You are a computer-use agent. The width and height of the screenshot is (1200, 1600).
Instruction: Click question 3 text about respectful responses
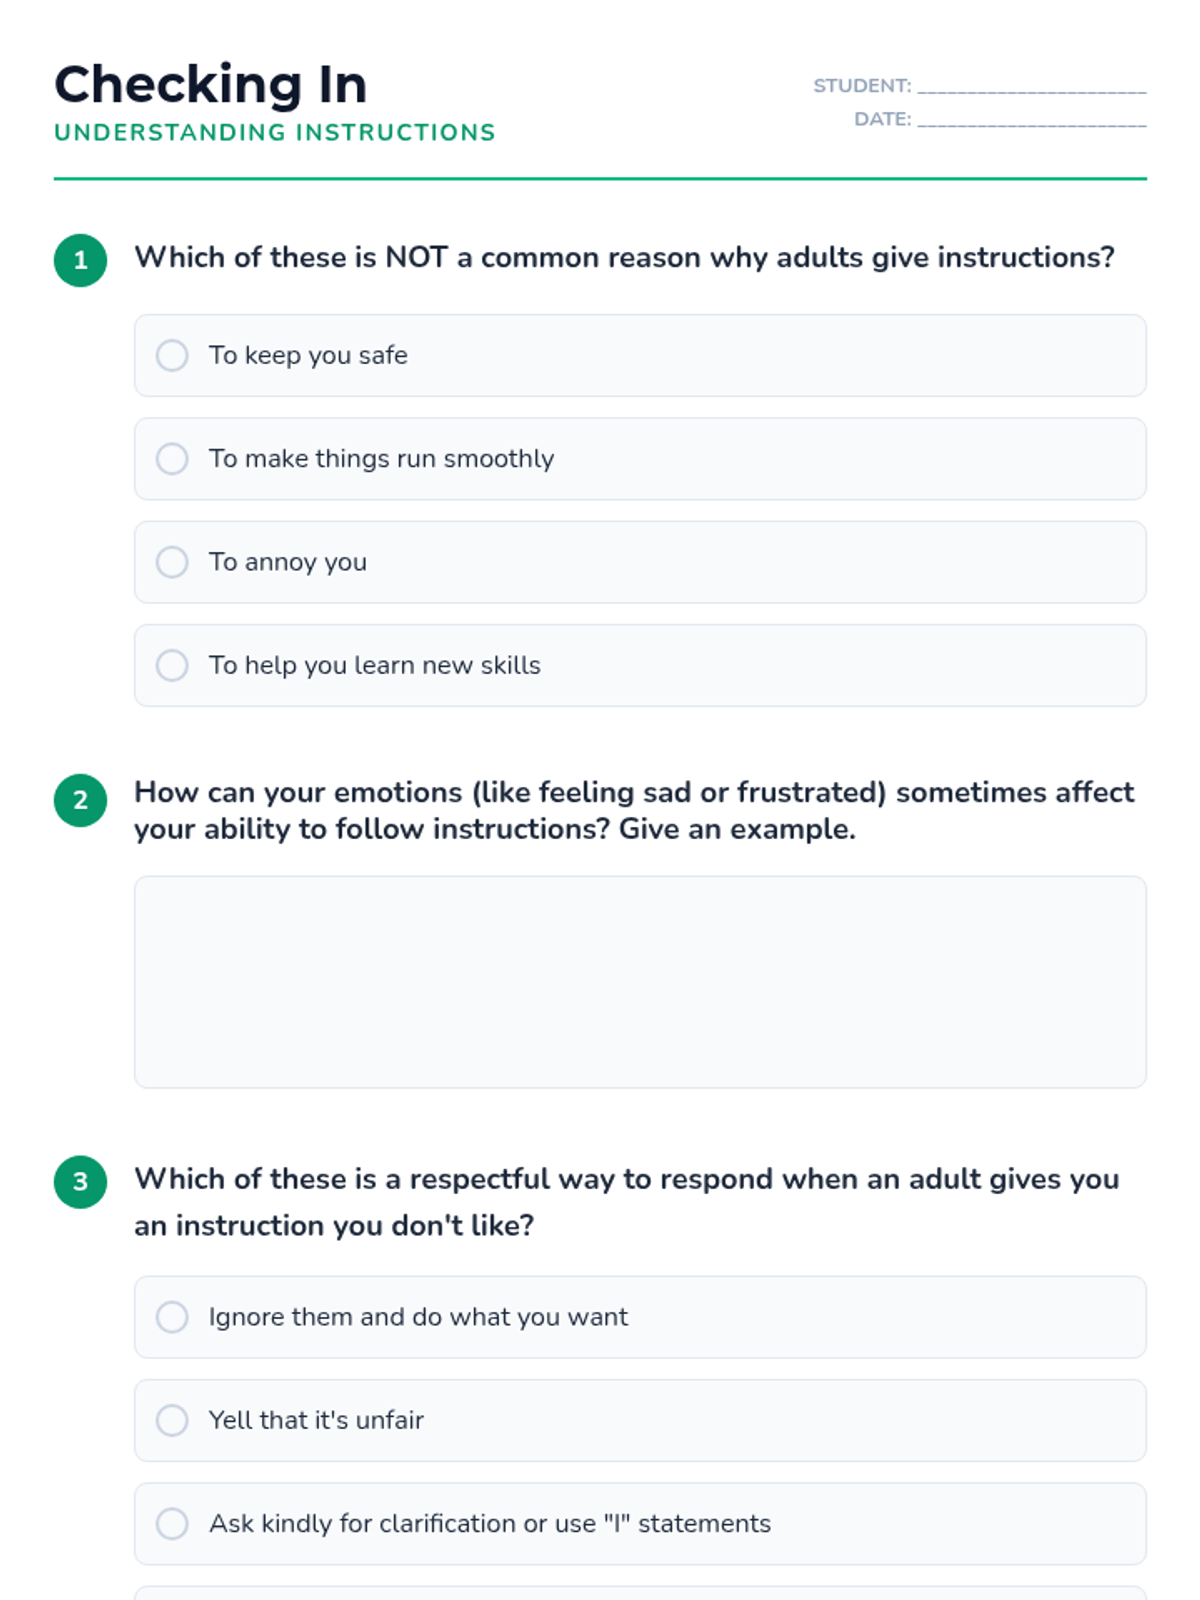pyautogui.click(x=627, y=1202)
